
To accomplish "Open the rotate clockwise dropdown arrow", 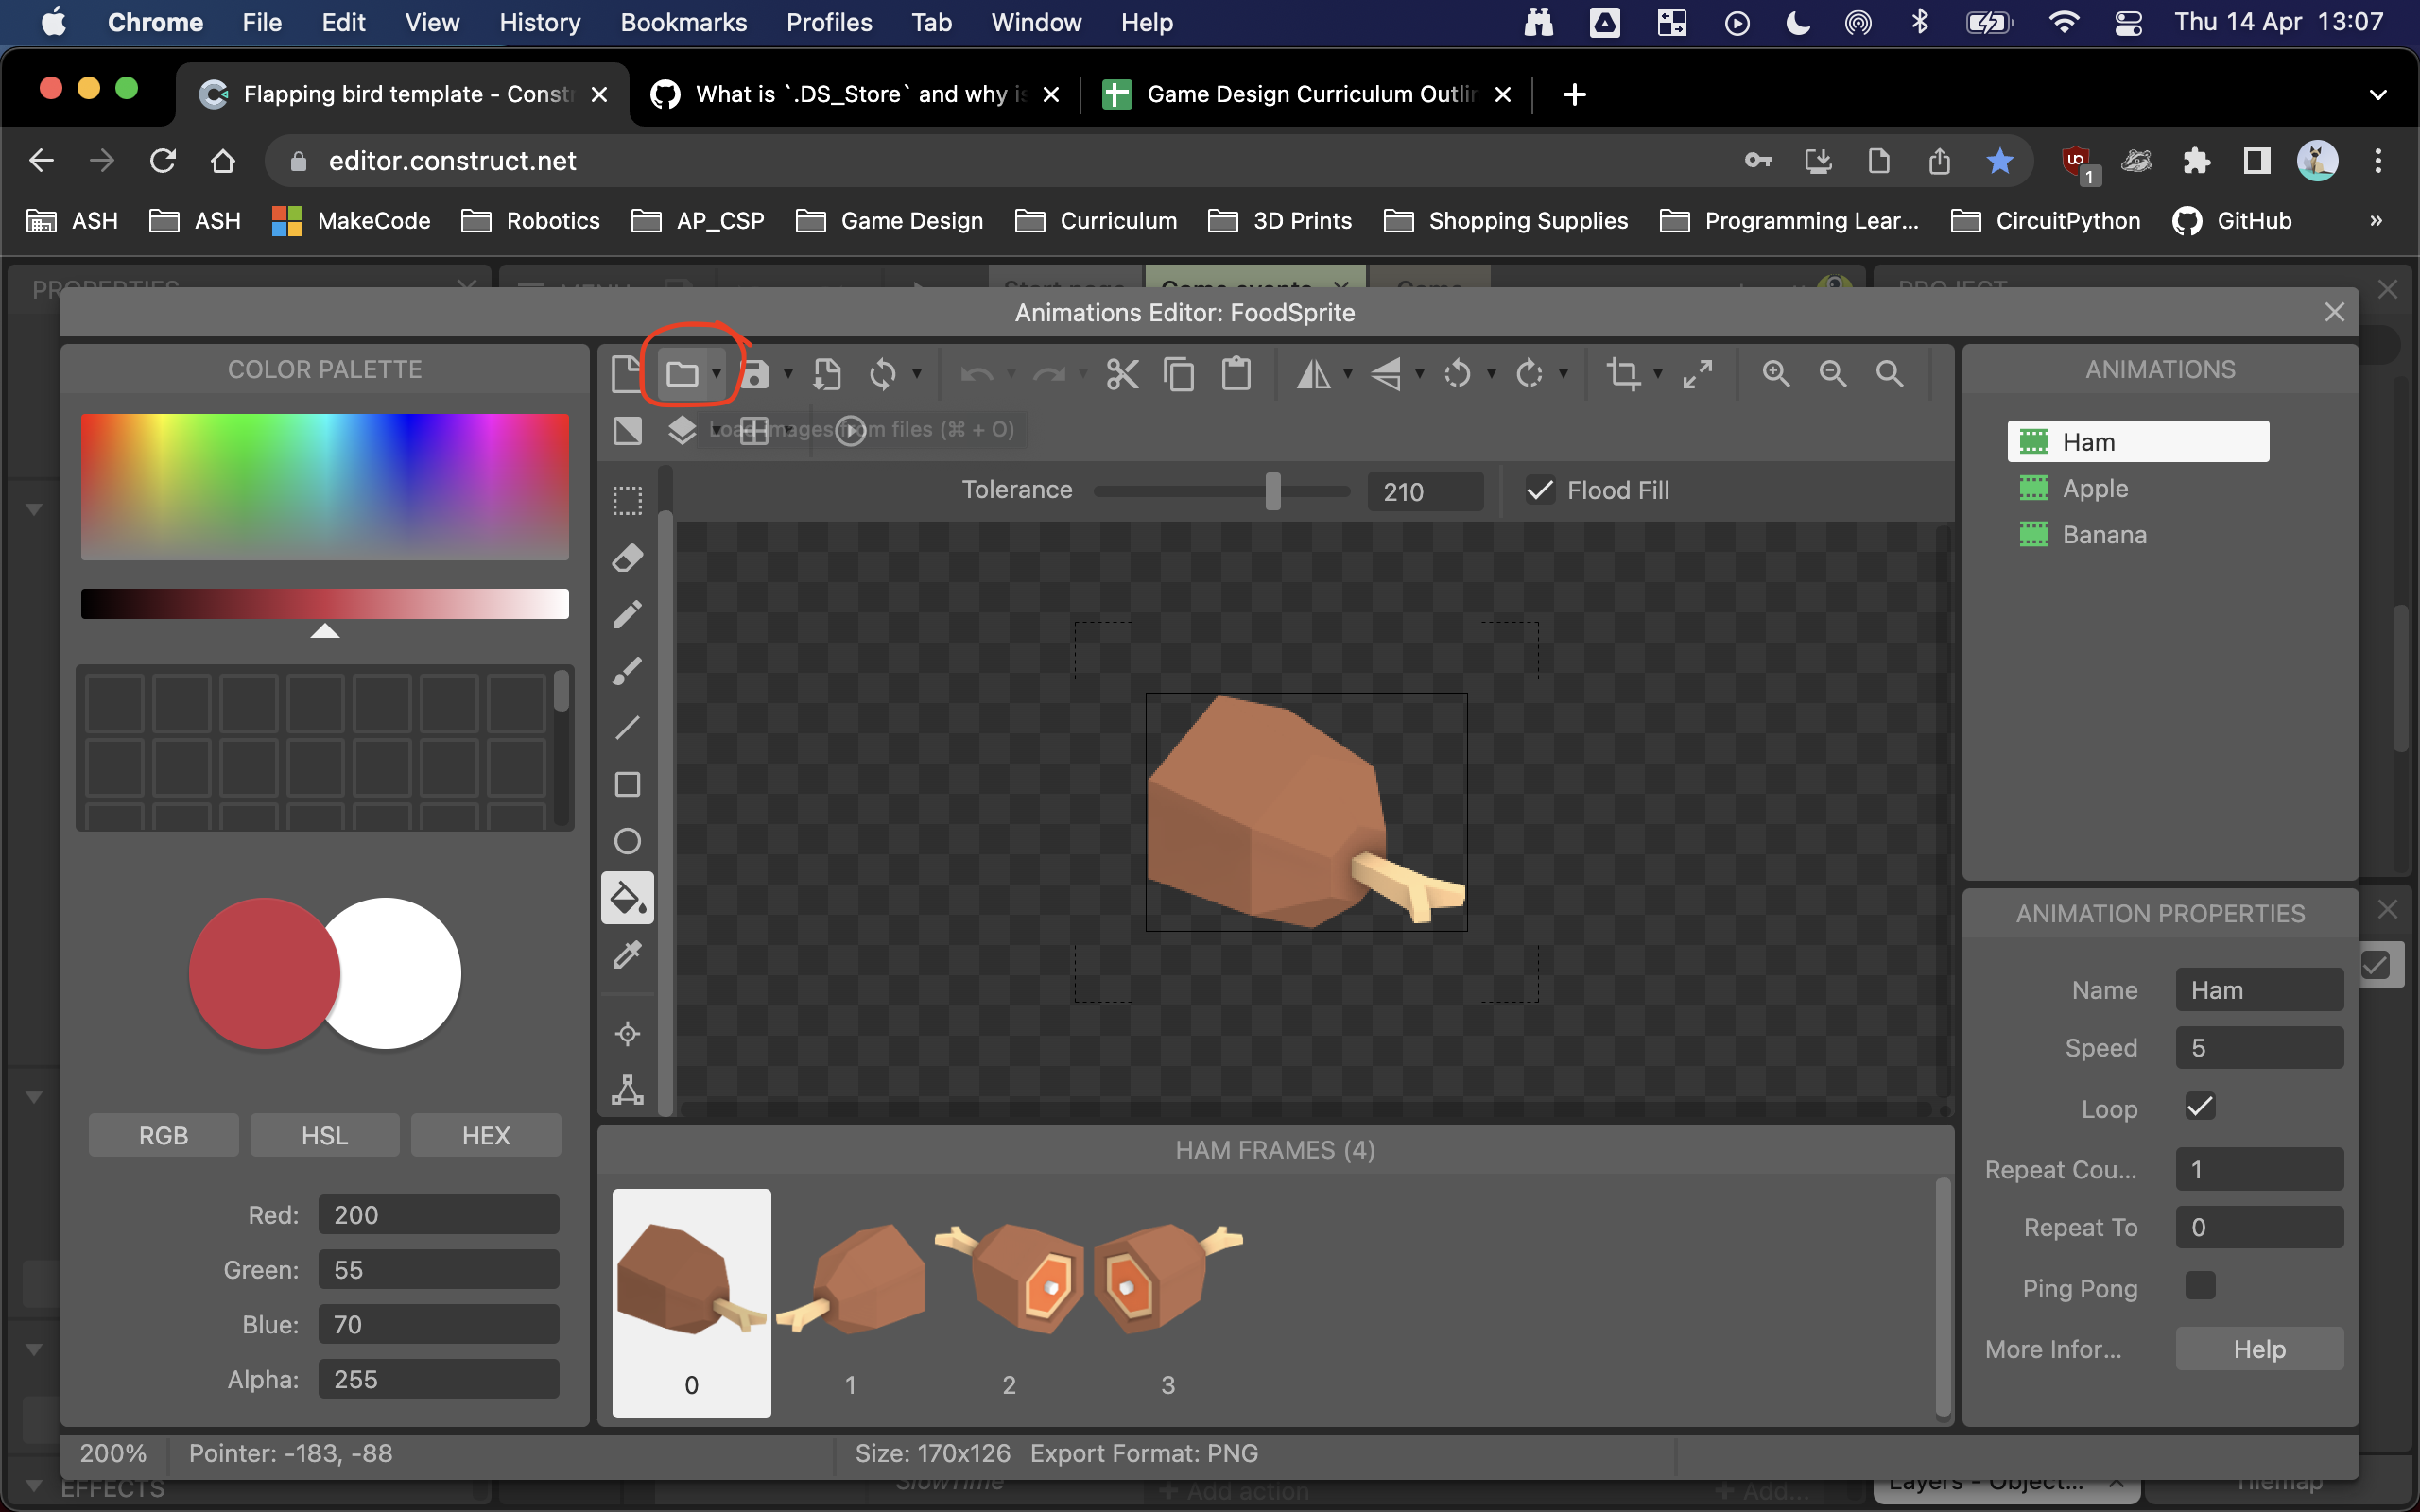I will pos(1563,374).
